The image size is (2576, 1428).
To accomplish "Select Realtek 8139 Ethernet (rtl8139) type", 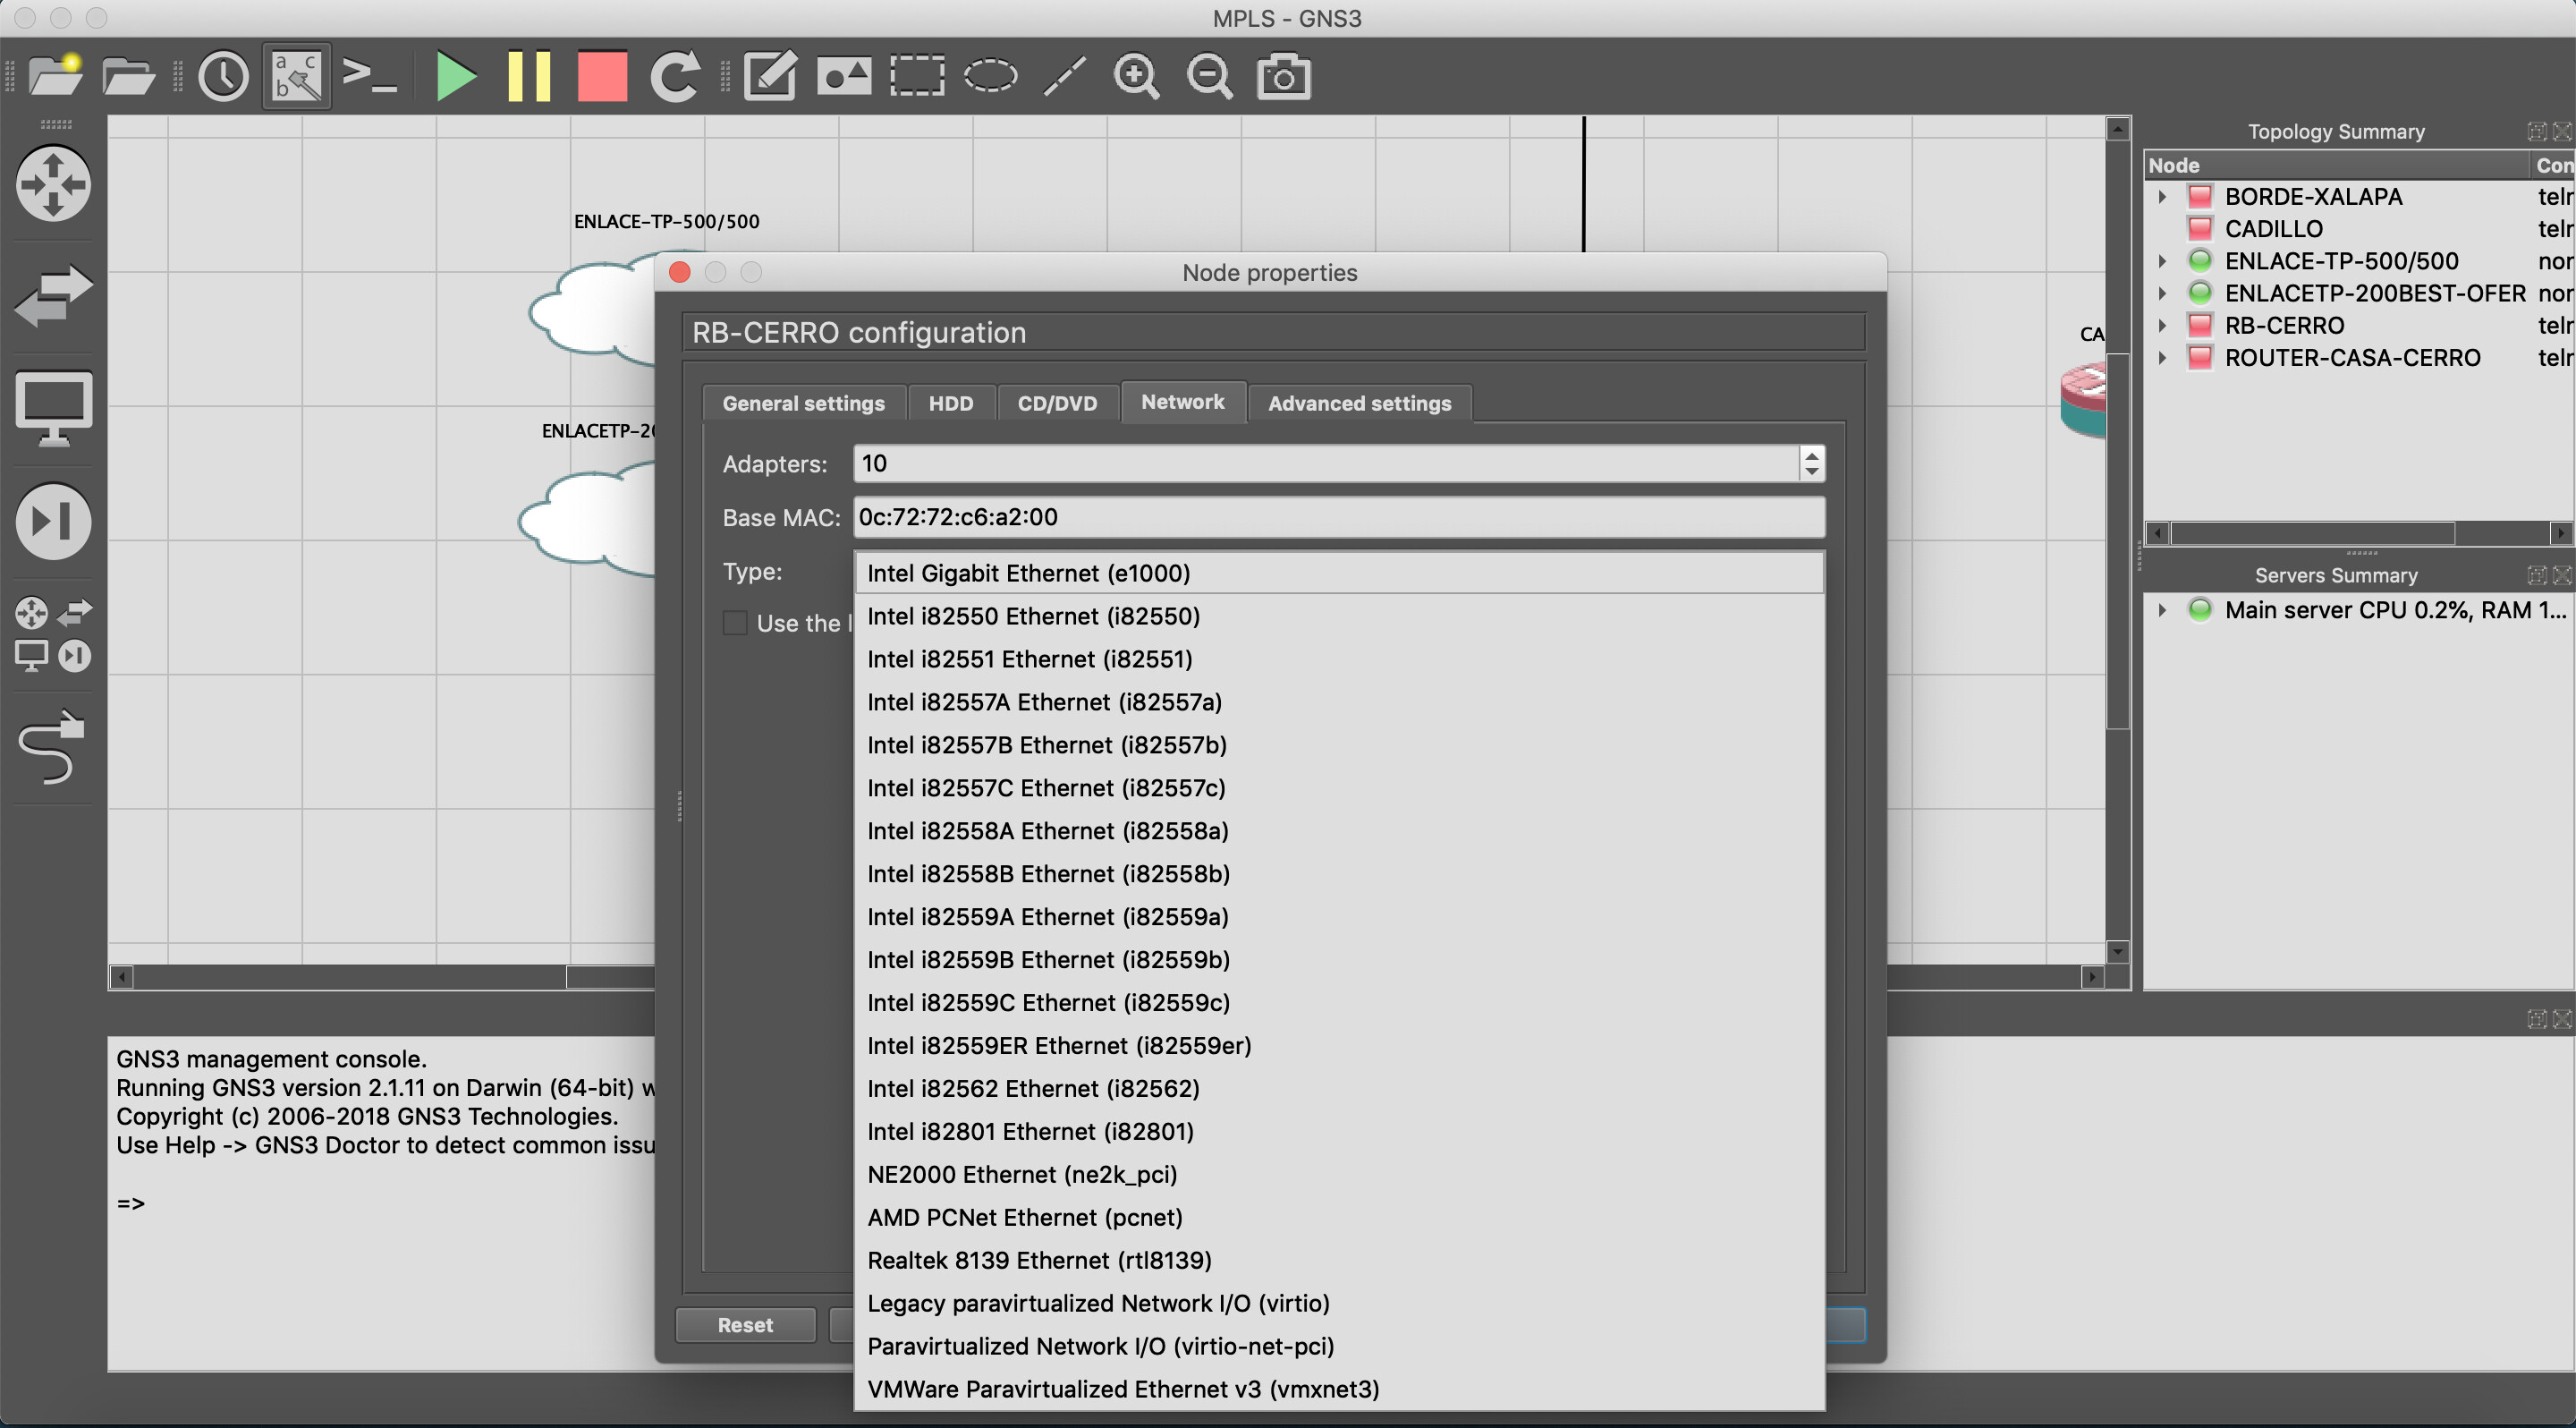I will (x=1039, y=1260).
